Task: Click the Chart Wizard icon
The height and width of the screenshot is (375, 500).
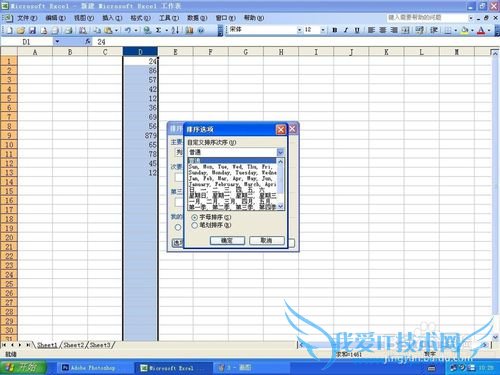Action: [189, 30]
